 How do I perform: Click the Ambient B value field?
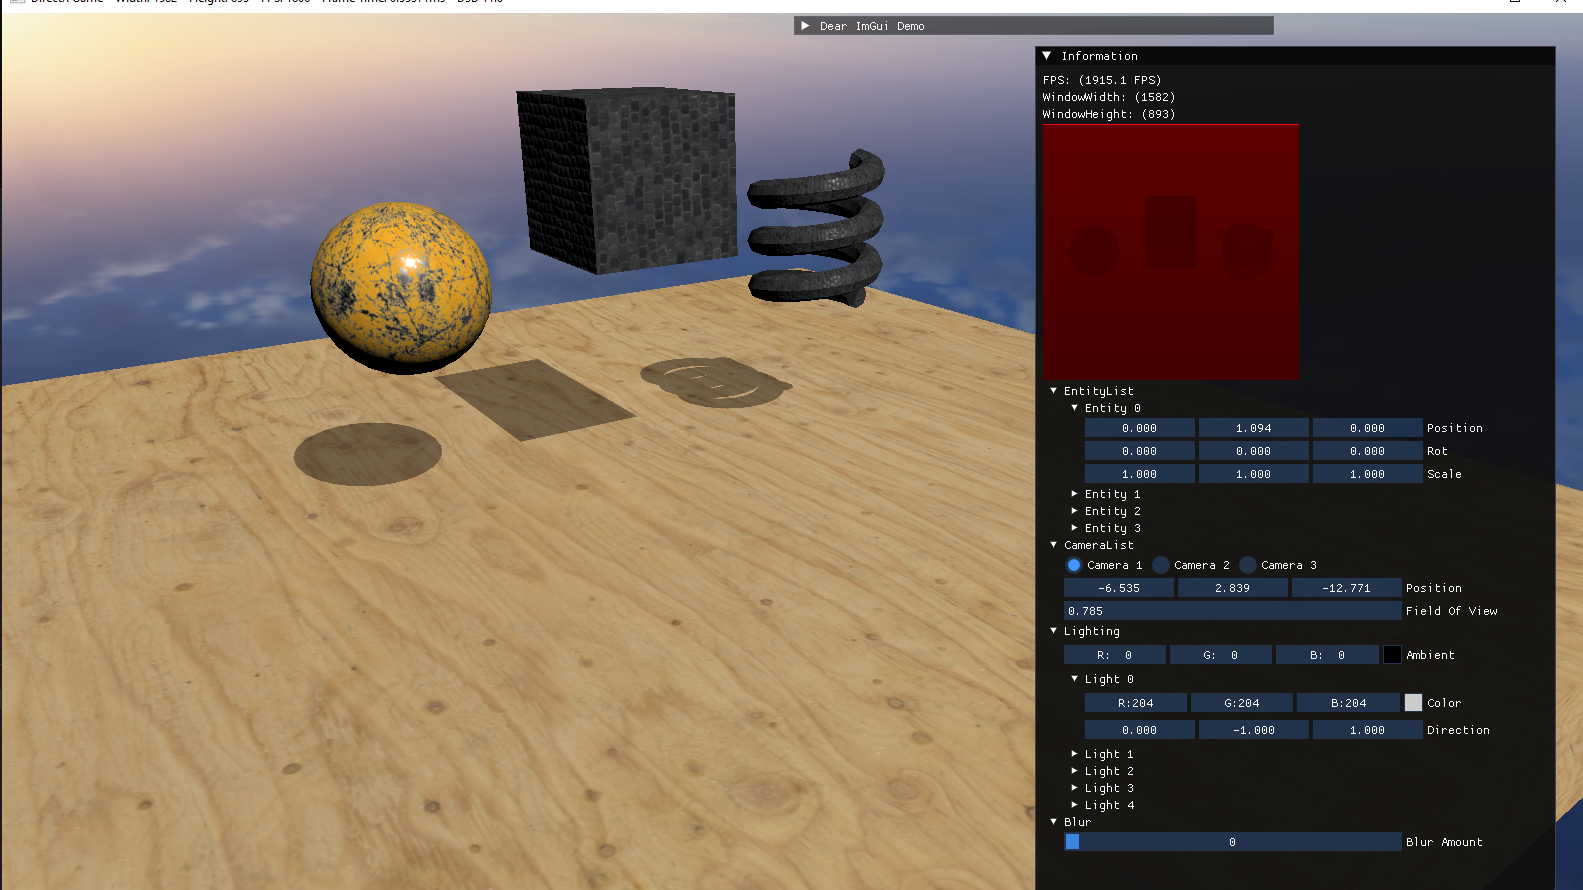[x=1327, y=655]
